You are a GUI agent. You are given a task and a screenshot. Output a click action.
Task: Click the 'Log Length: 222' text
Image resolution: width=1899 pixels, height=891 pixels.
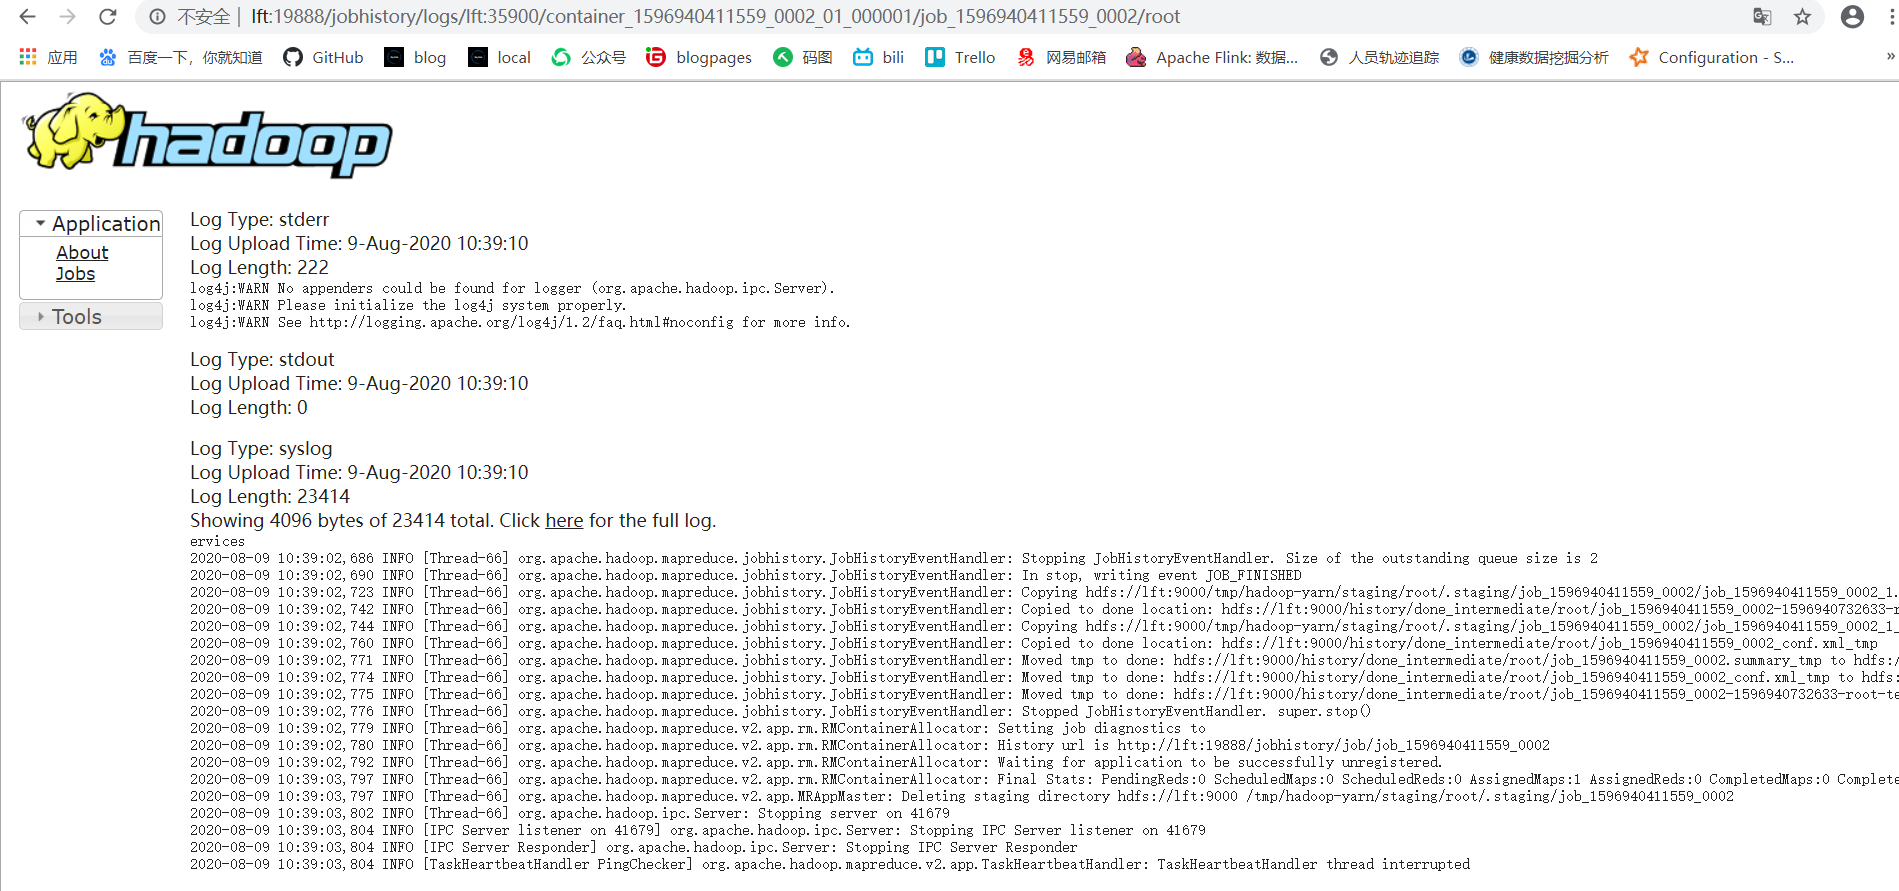(260, 268)
